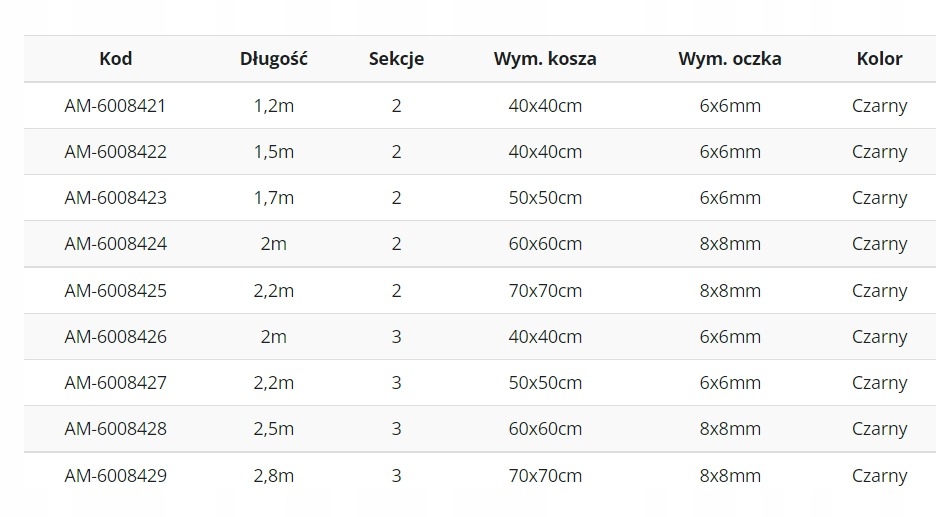
Task: Select product code AM-6008423
Action: (115, 198)
